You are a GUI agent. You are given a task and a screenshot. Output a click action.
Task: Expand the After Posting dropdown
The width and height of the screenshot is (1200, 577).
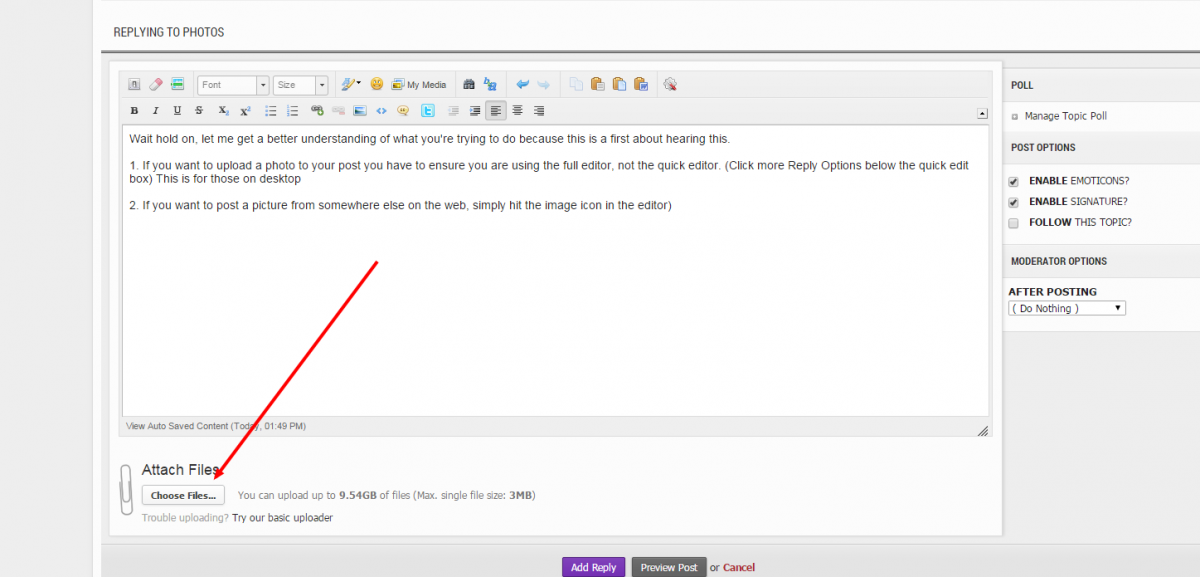click(1067, 309)
